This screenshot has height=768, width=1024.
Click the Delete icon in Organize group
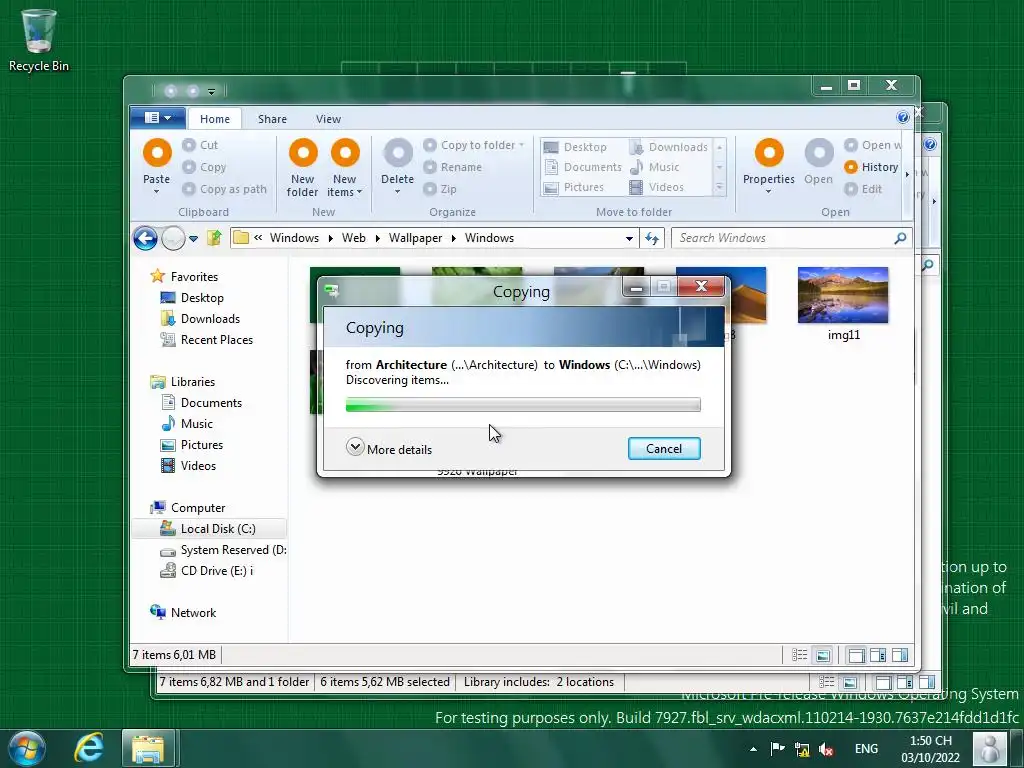(398, 153)
